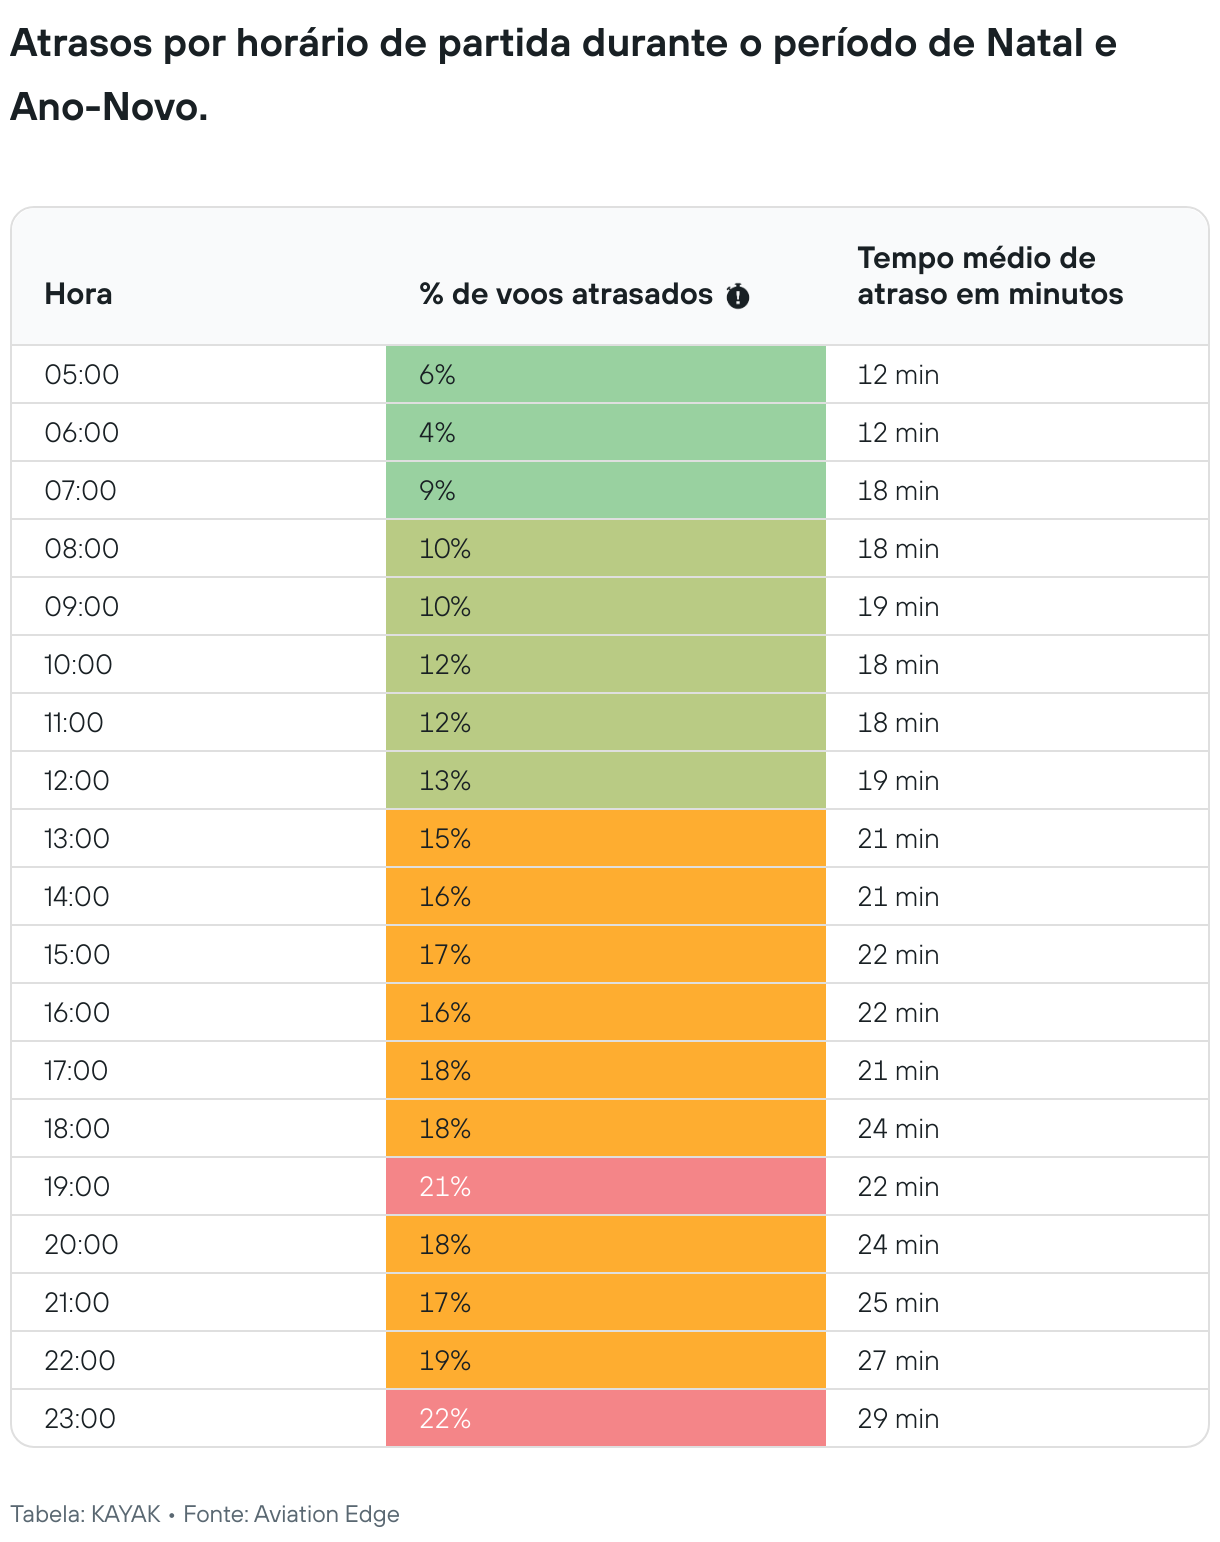This screenshot has width=1220, height=1542.
Task: Click the stopwatch icon beside delayed flights header
Action: pyautogui.click(x=738, y=296)
